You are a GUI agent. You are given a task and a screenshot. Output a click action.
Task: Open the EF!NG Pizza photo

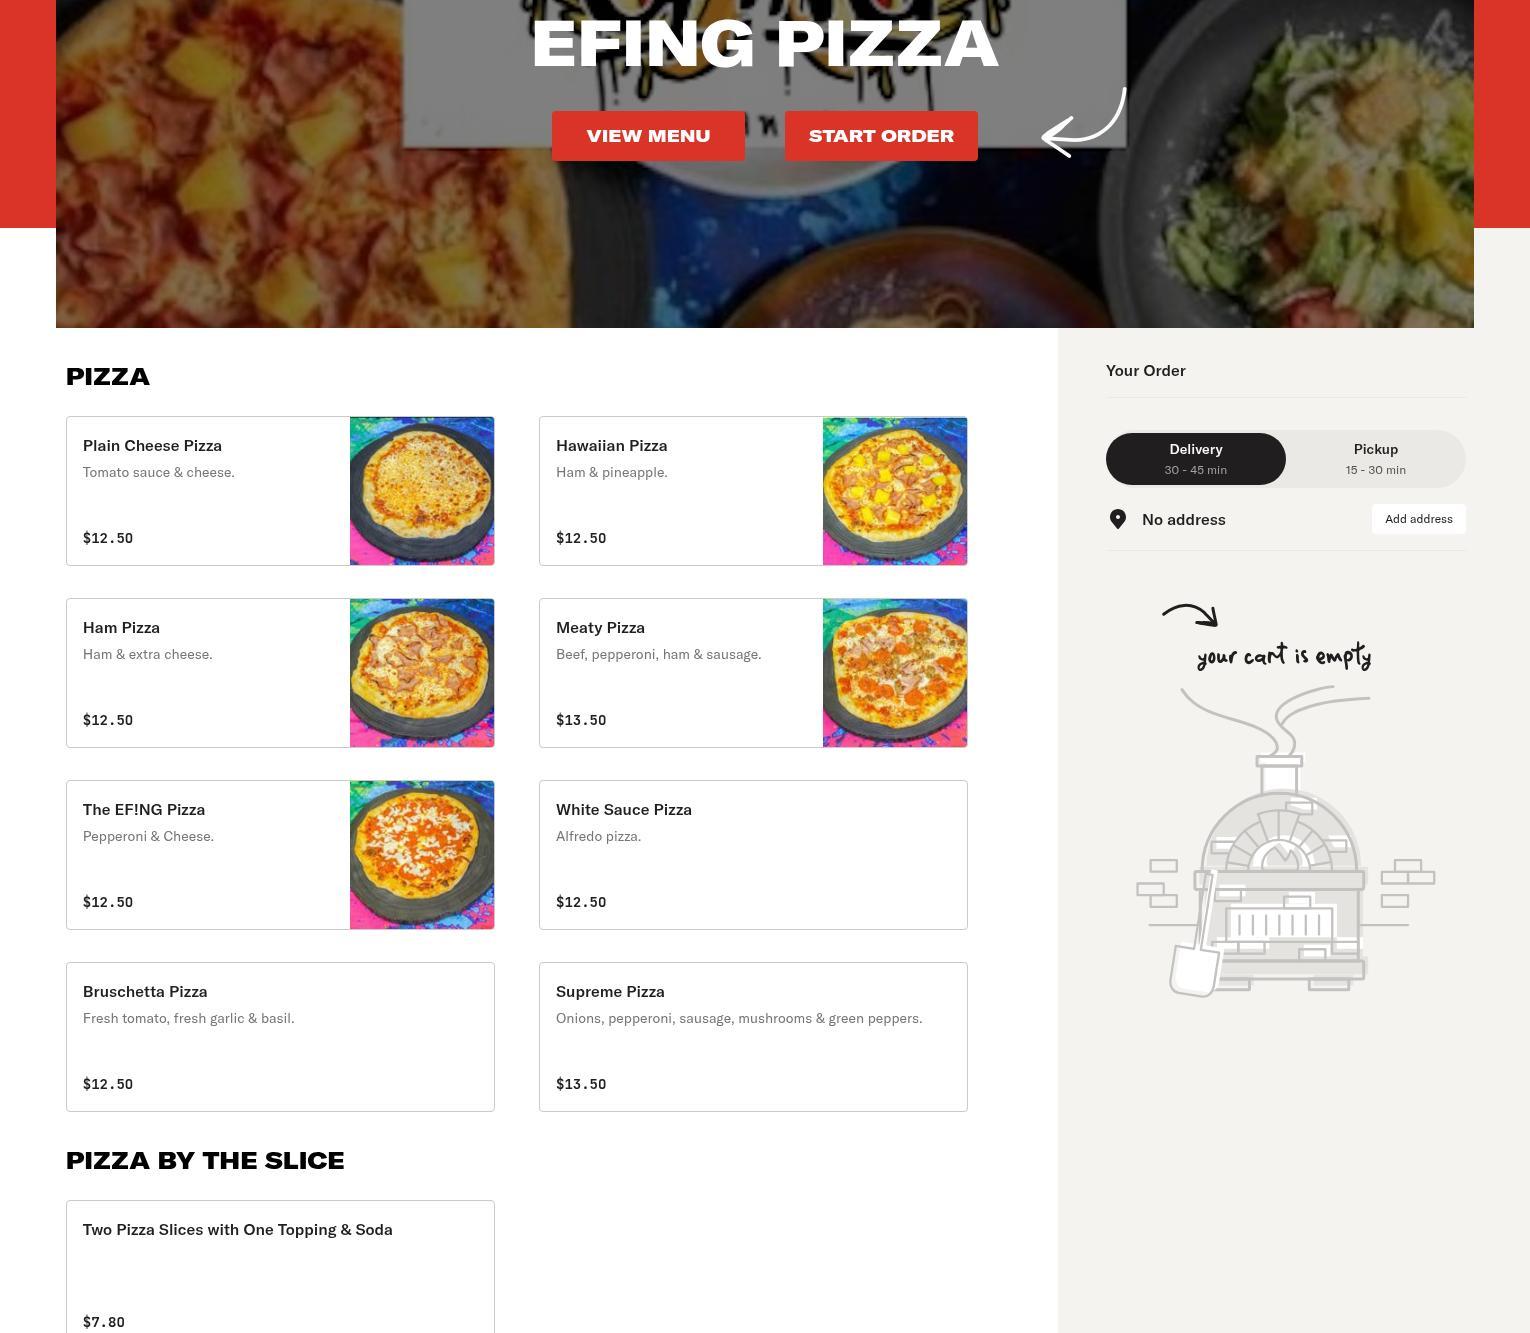422,855
